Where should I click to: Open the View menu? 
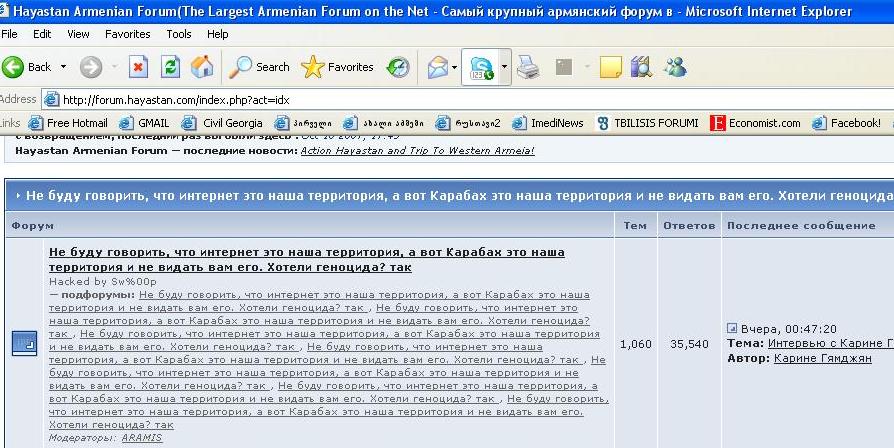point(78,34)
